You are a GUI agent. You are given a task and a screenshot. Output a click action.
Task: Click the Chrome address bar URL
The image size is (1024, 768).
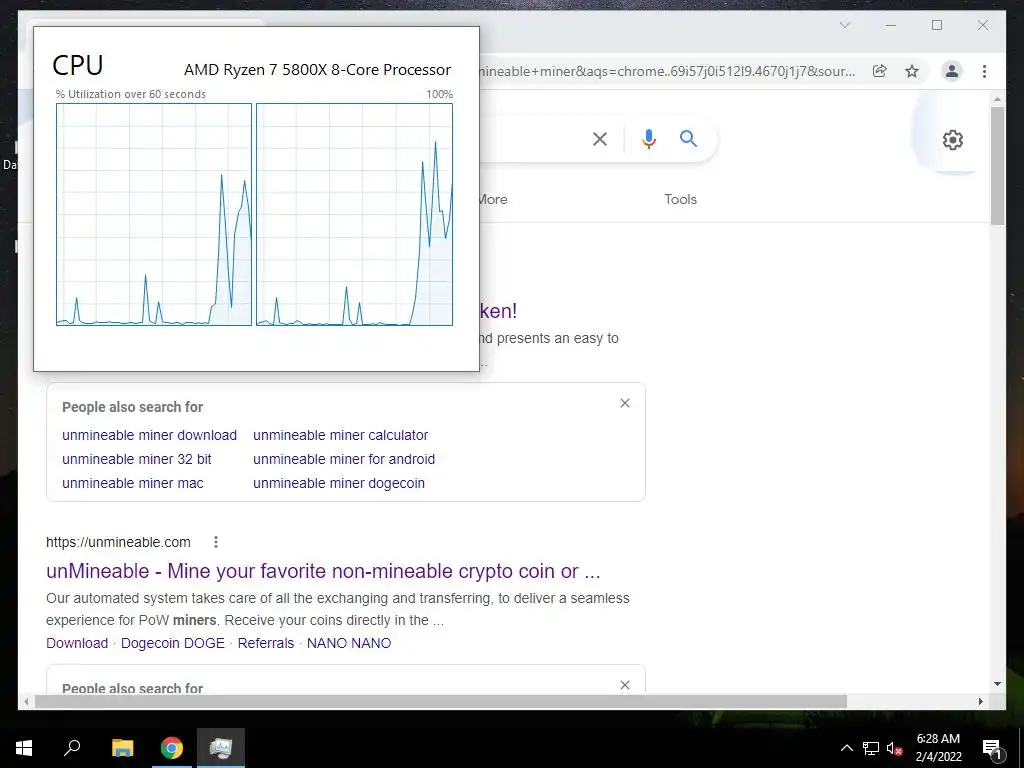pyautogui.click(x=667, y=71)
